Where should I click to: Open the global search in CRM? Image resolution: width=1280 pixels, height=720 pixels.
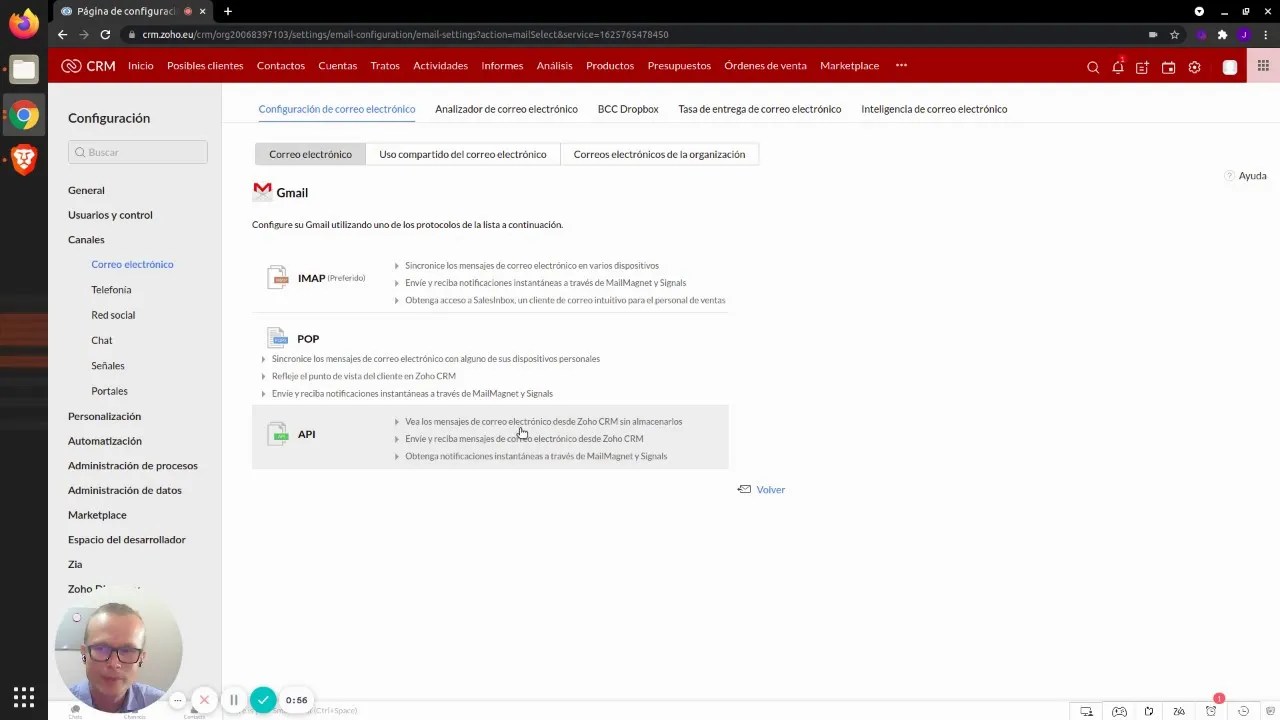click(1093, 67)
